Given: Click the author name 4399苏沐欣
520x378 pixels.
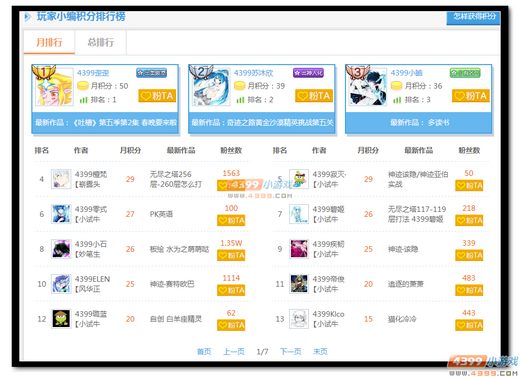Looking at the screenshot, I should pyautogui.click(x=253, y=73).
